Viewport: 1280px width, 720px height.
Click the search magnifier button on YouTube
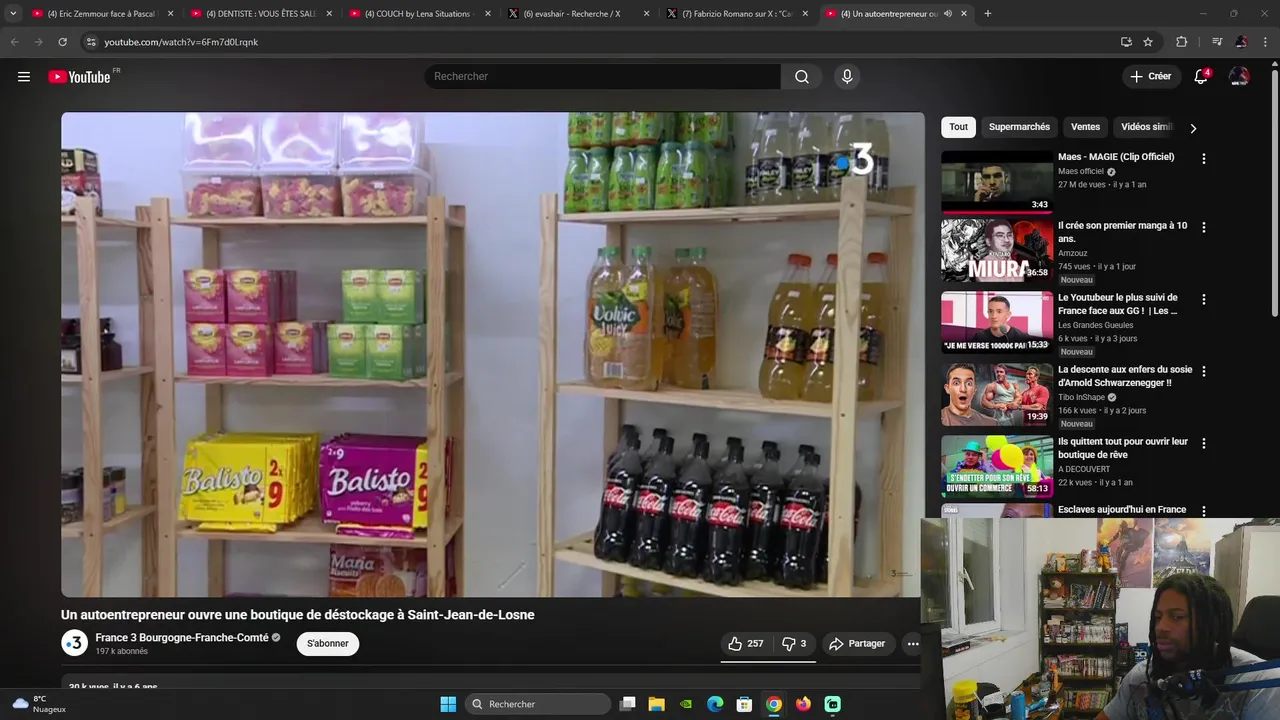pos(802,77)
